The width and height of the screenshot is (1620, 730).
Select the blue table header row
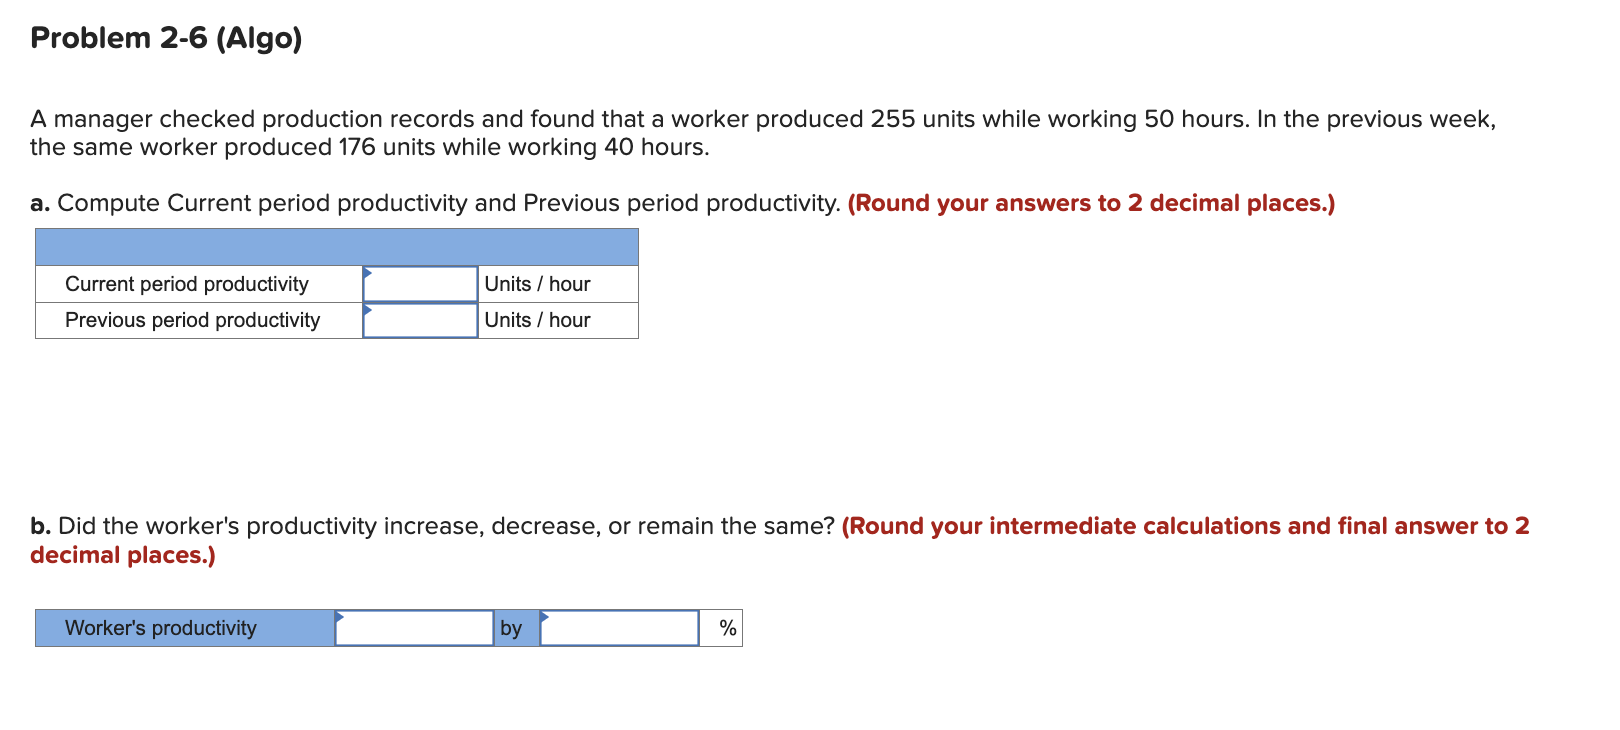(336, 246)
